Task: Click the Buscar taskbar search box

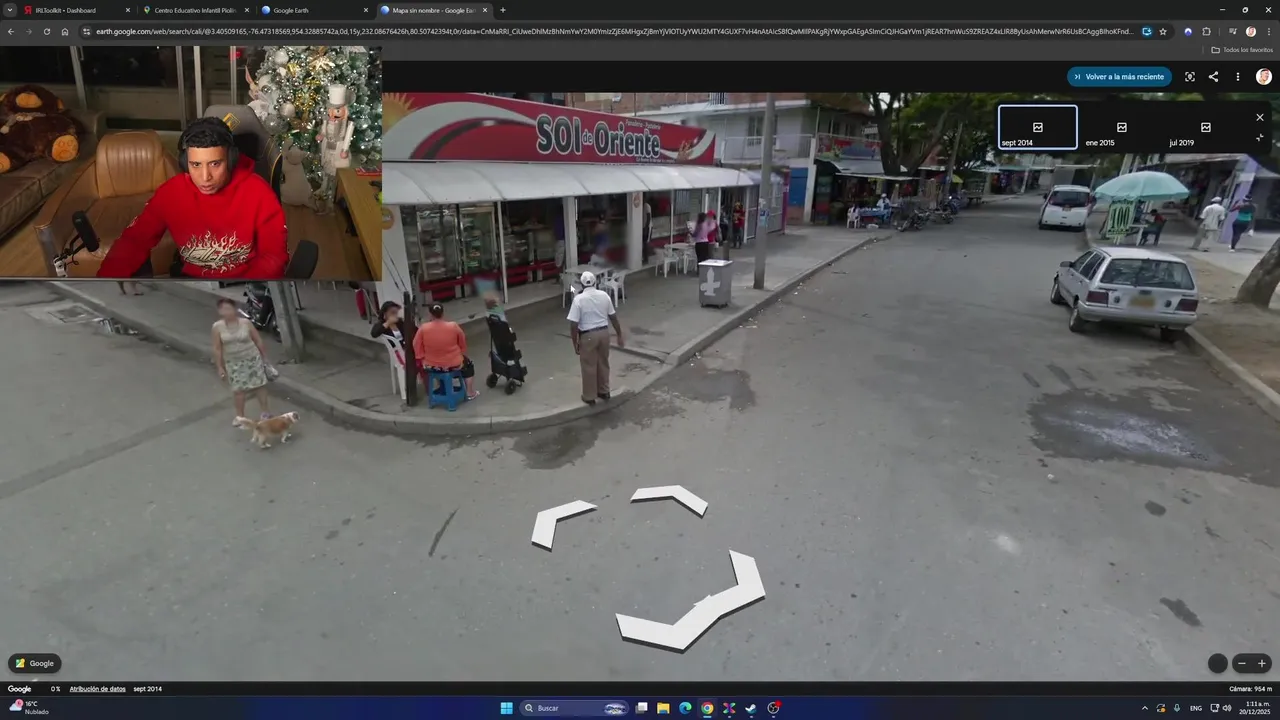Action: (x=574, y=708)
